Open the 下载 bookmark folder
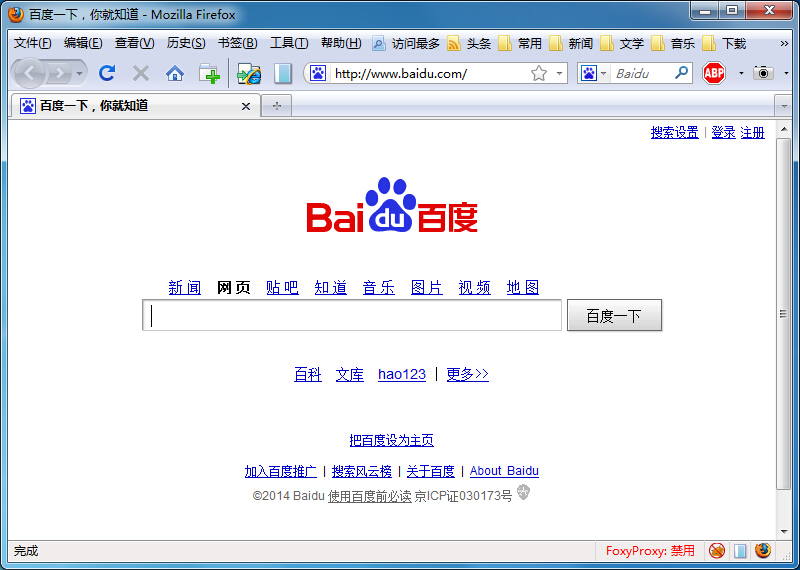The height and width of the screenshot is (570, 800). pos(724,44)
